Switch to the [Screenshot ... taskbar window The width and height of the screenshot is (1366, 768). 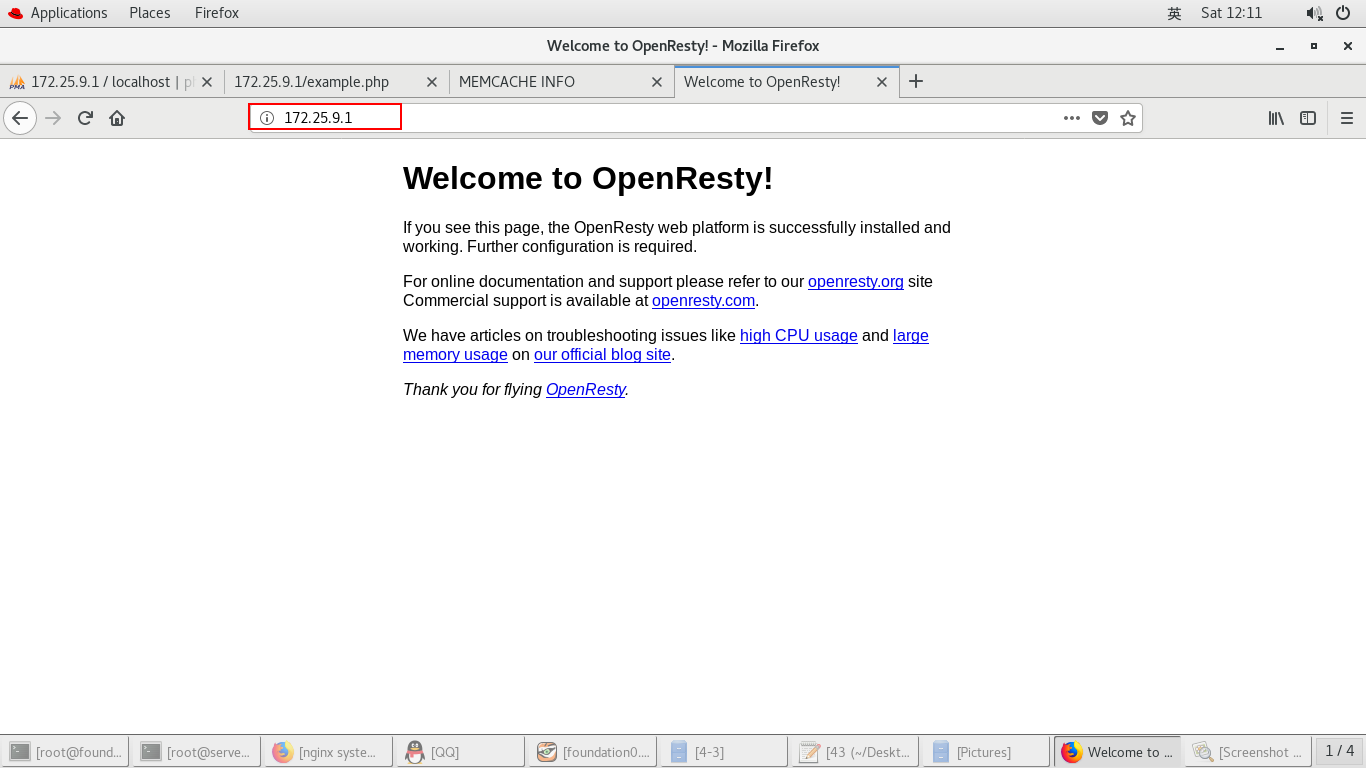click(x=1249, y=752)
